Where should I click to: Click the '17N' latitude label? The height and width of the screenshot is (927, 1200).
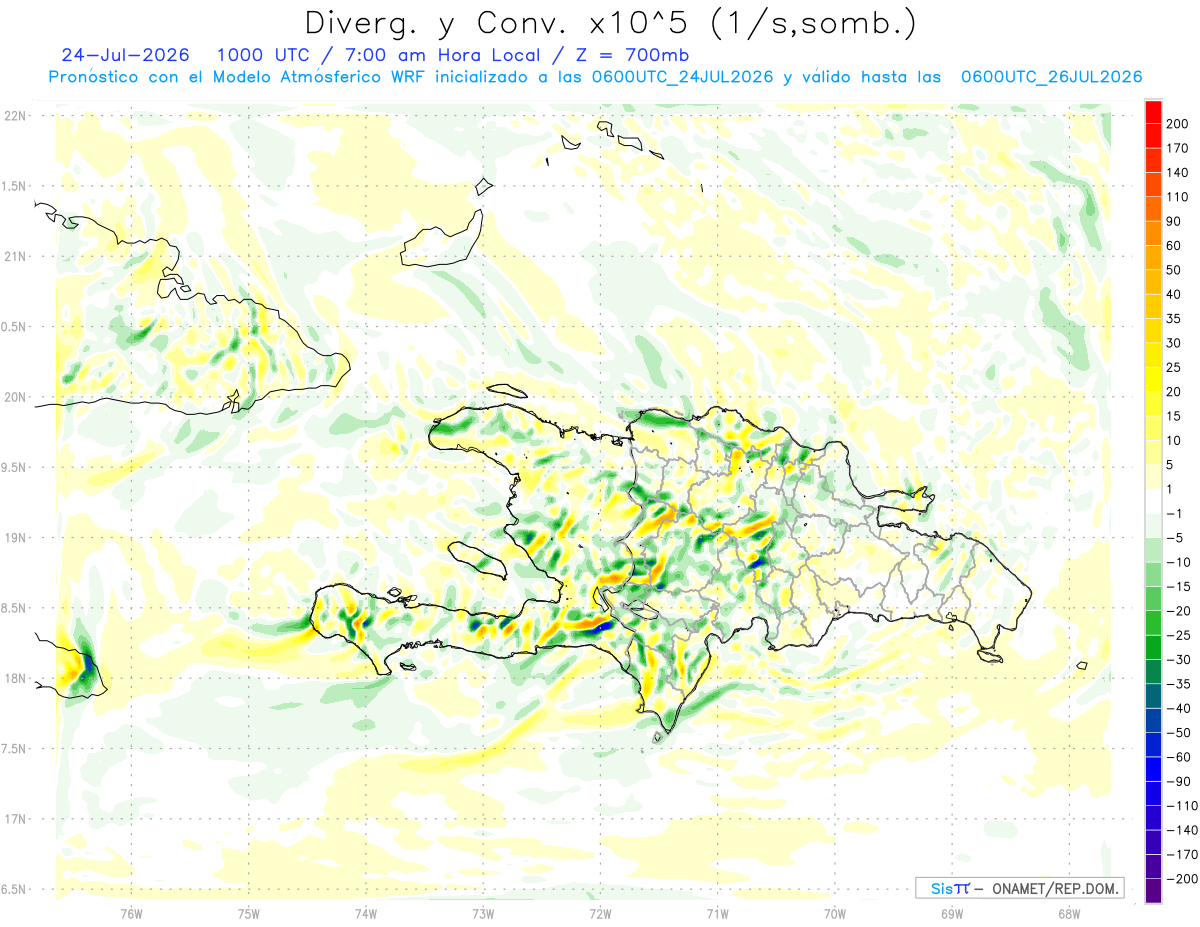14,818
